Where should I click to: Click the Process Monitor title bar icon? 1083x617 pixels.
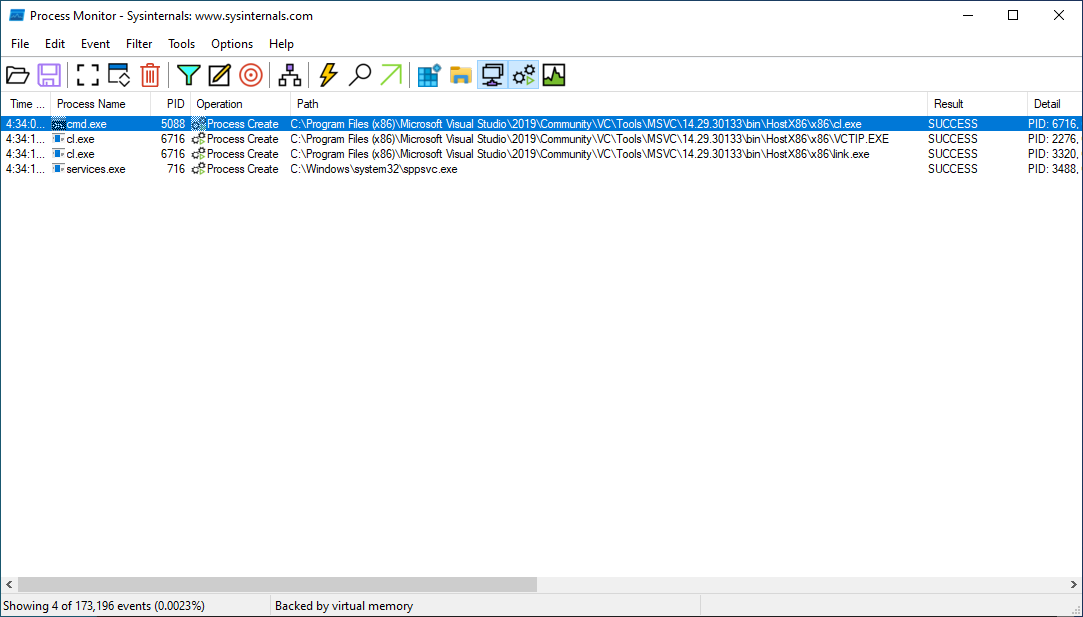(17, 15)
